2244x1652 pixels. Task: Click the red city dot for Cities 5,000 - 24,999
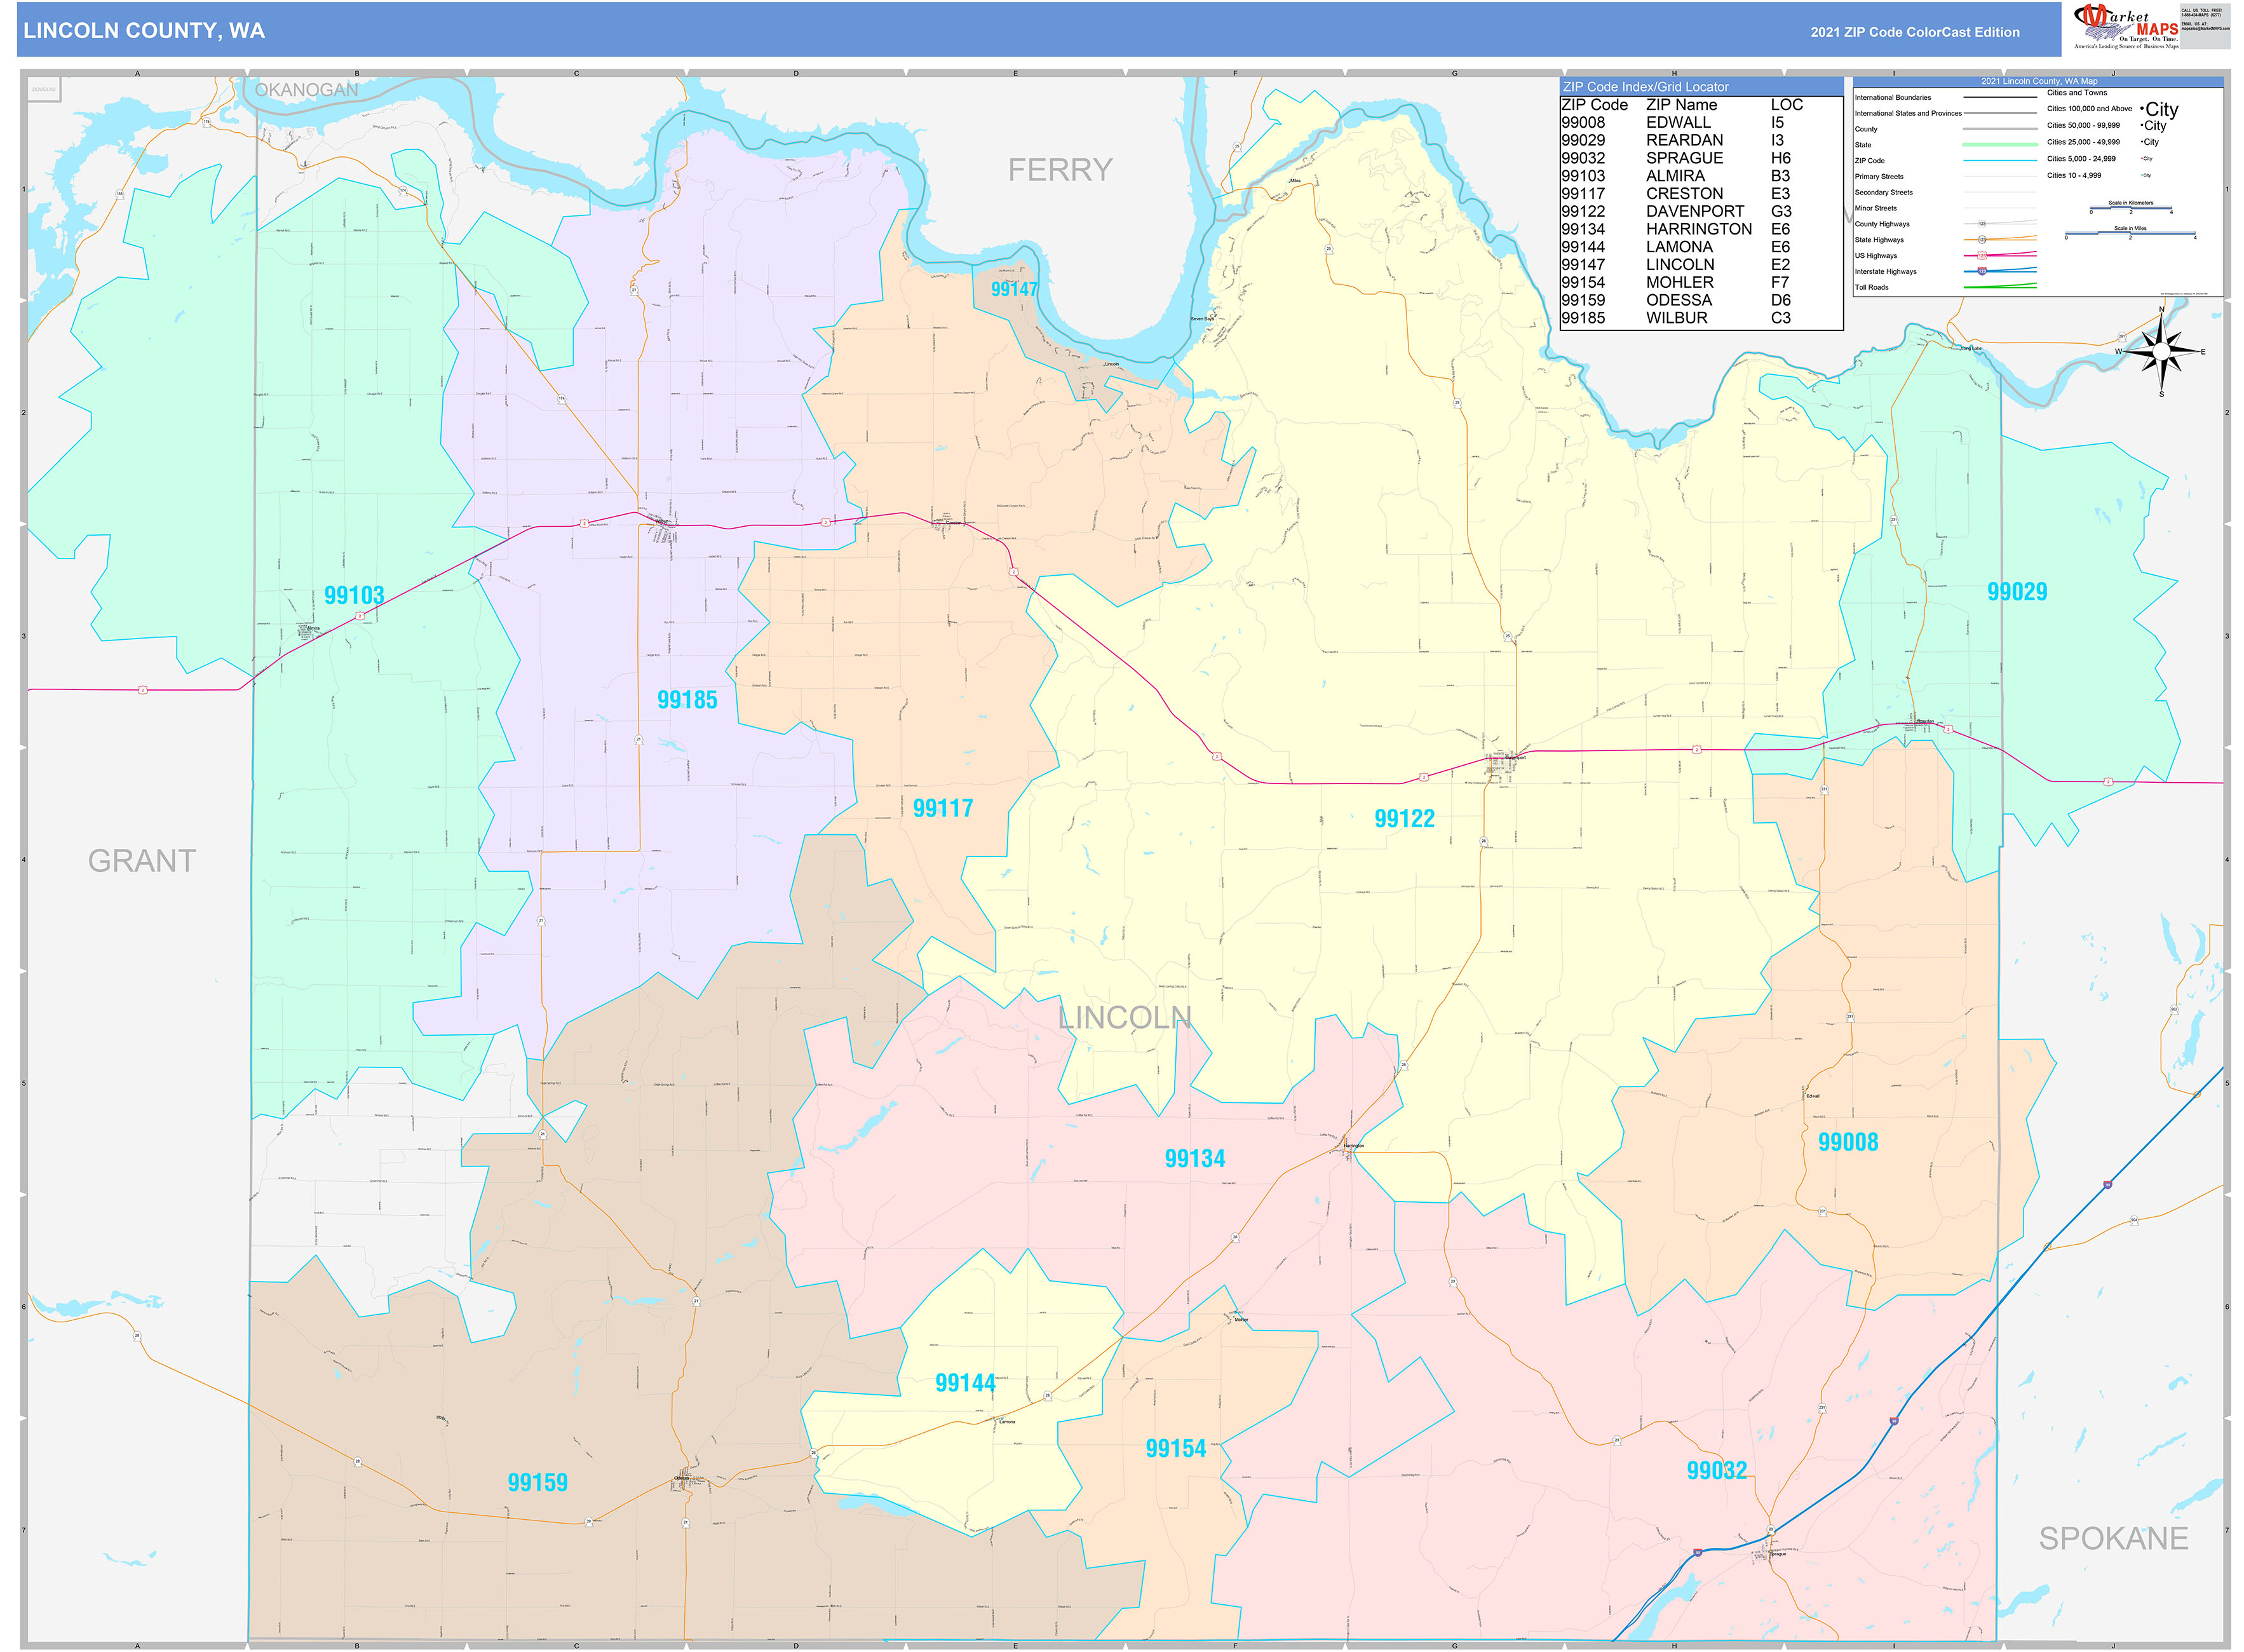coord(2142,159)
